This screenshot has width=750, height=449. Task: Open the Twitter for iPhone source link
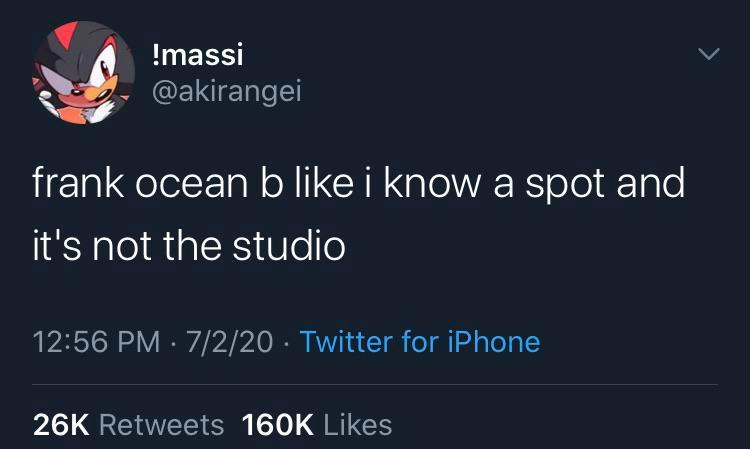point(419,342)
